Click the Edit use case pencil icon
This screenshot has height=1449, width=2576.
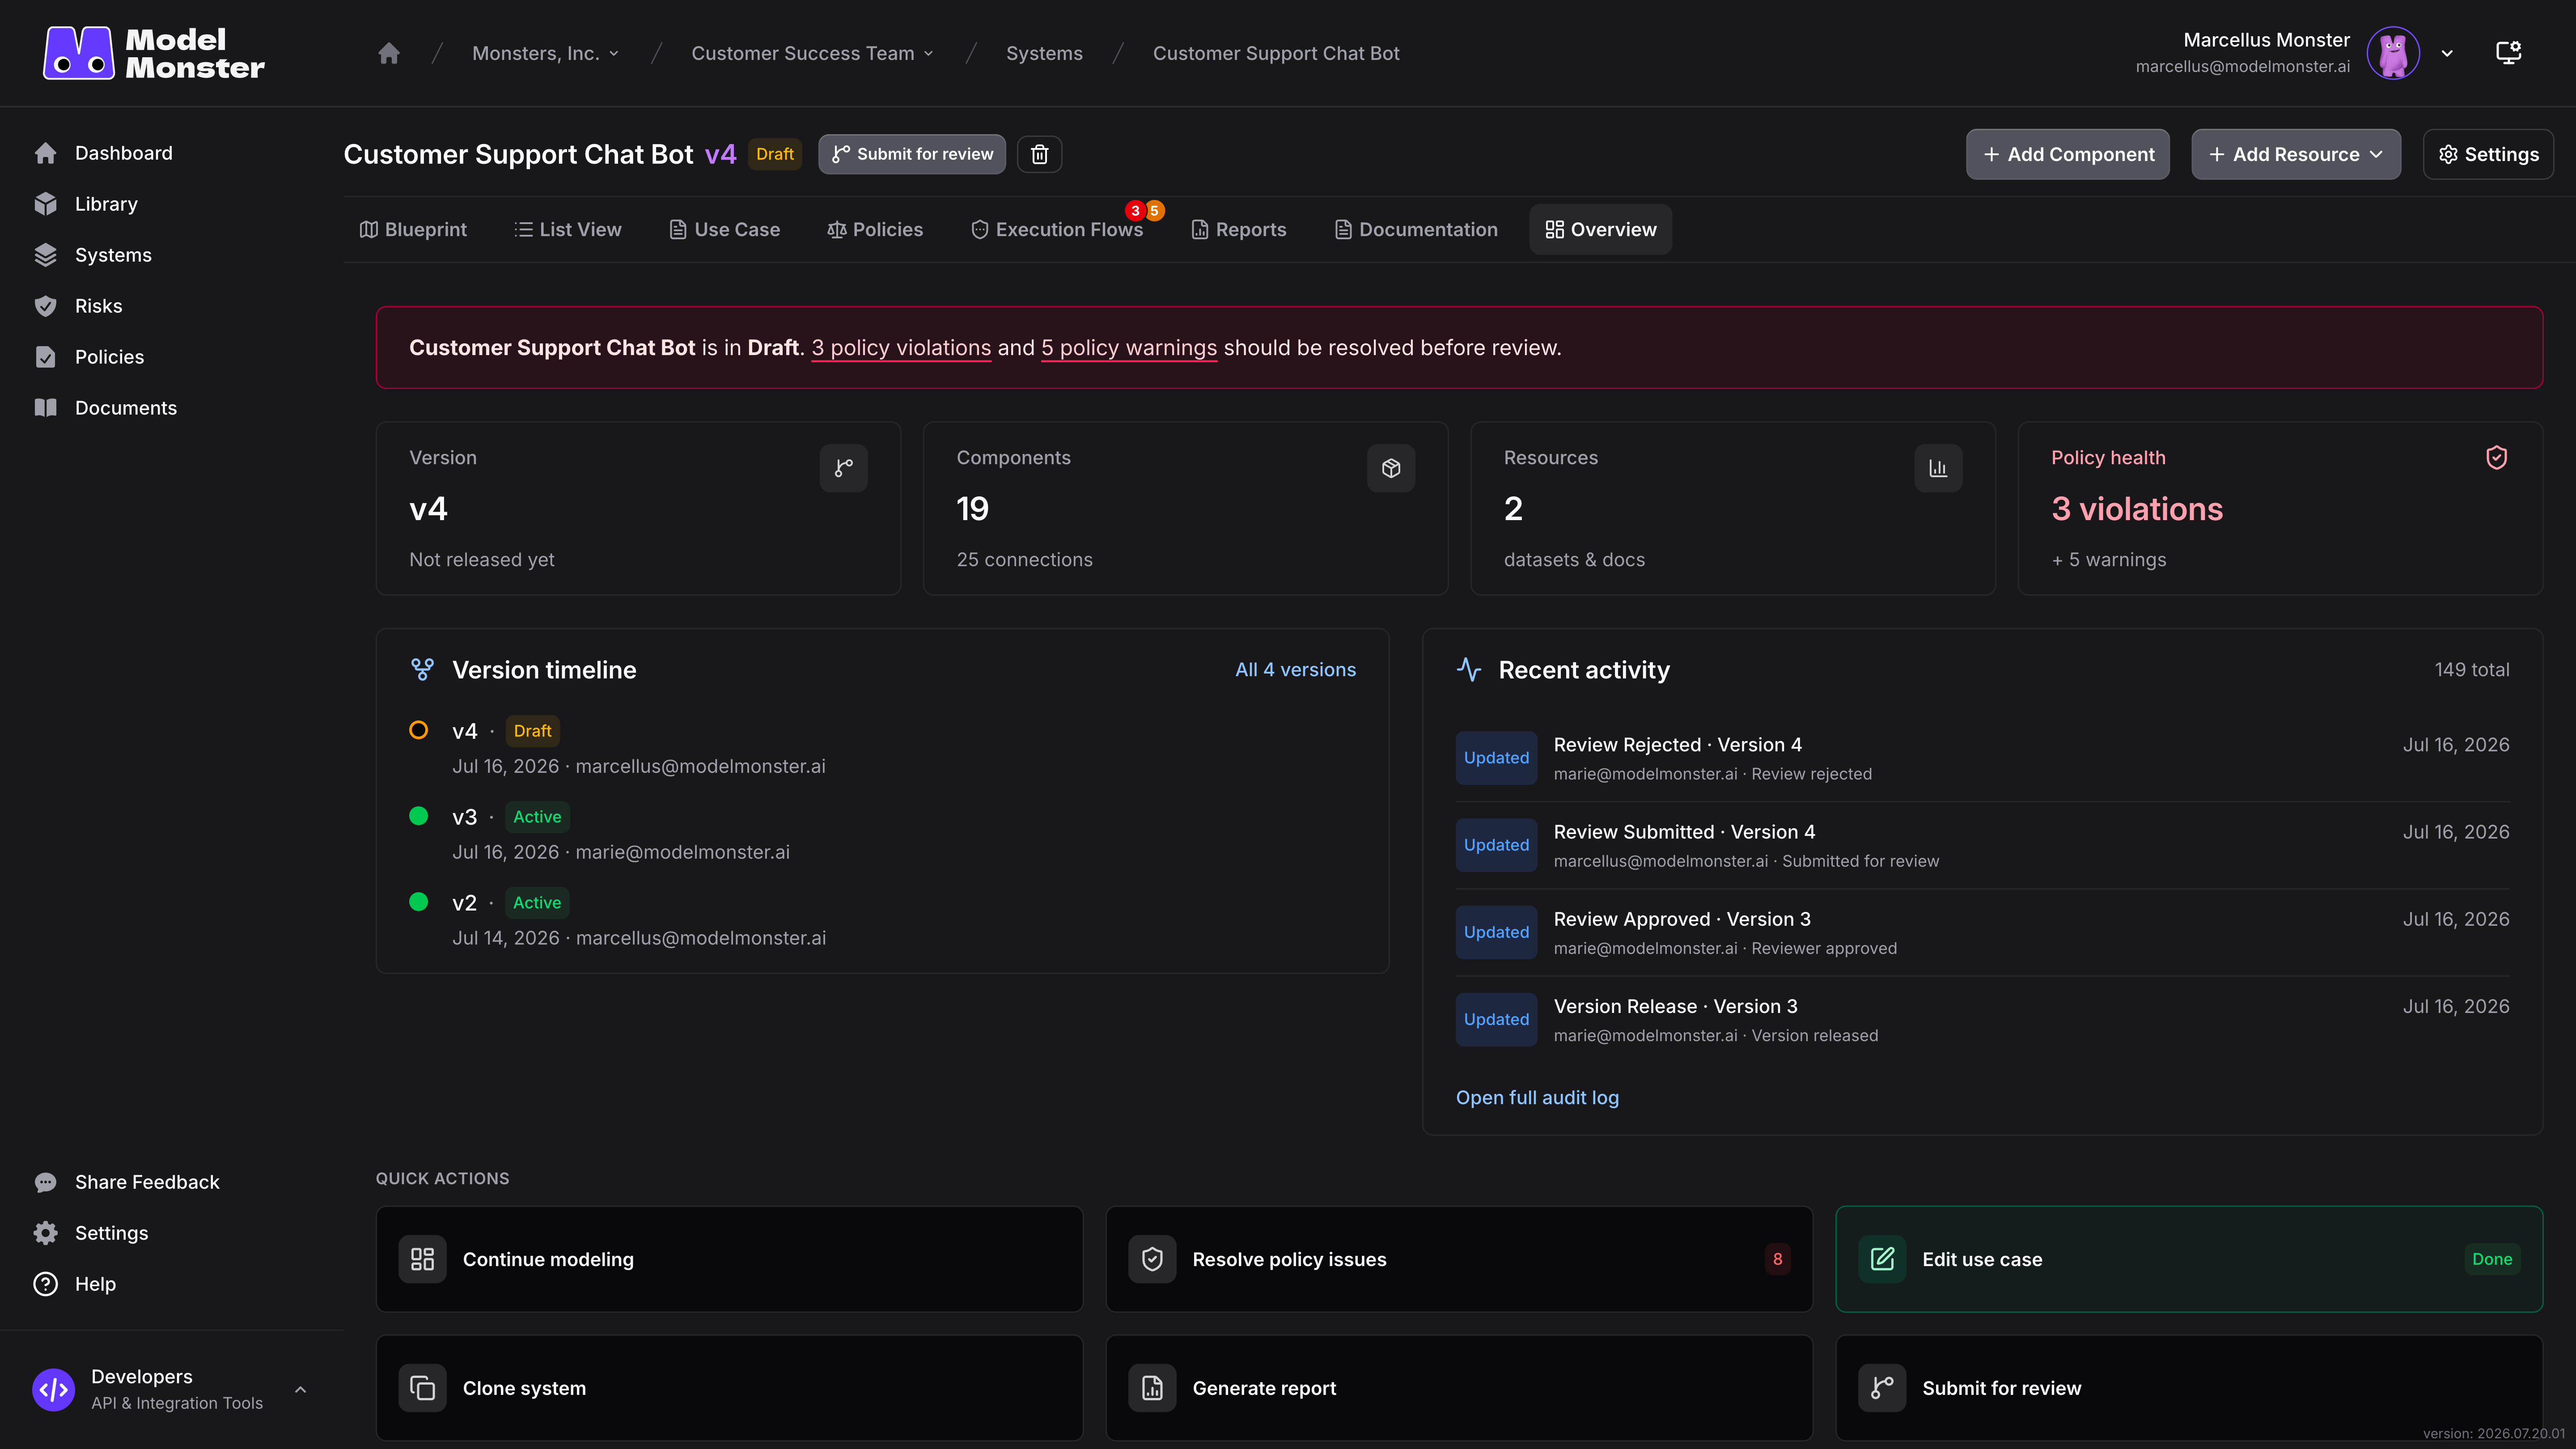click(x=1882, y=1259)
